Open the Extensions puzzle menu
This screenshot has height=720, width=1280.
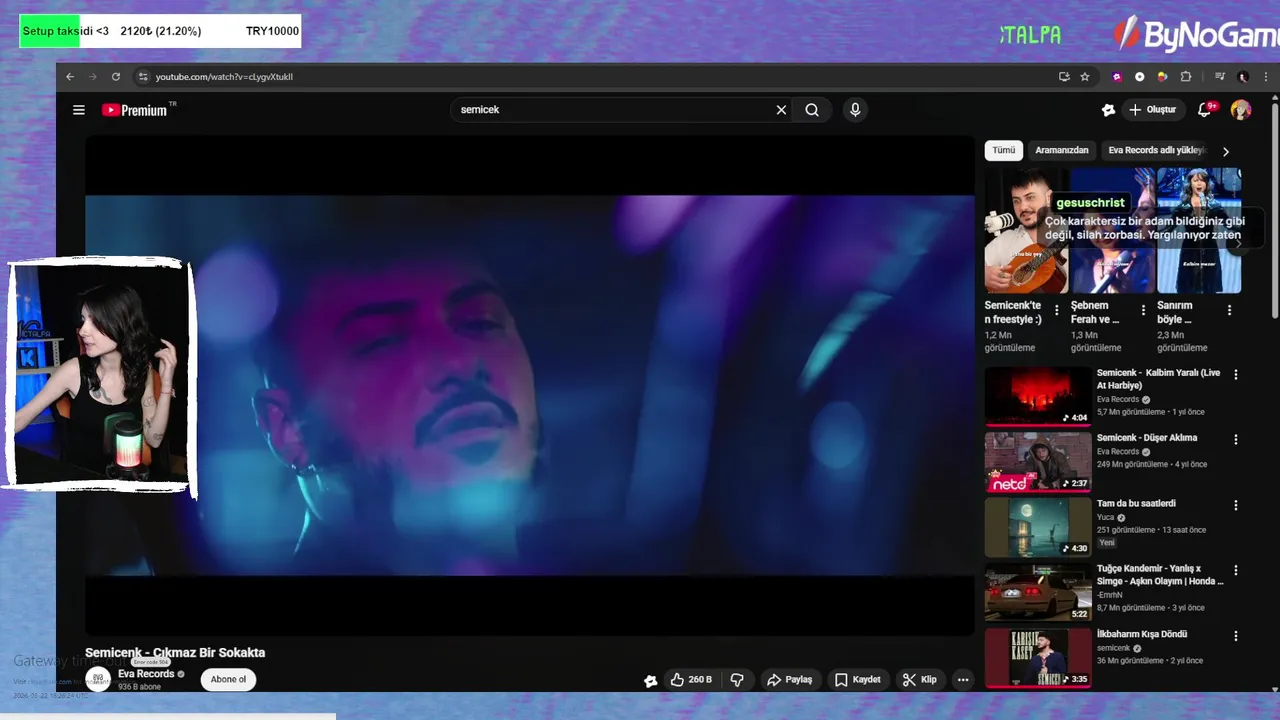pos(1186,77)
